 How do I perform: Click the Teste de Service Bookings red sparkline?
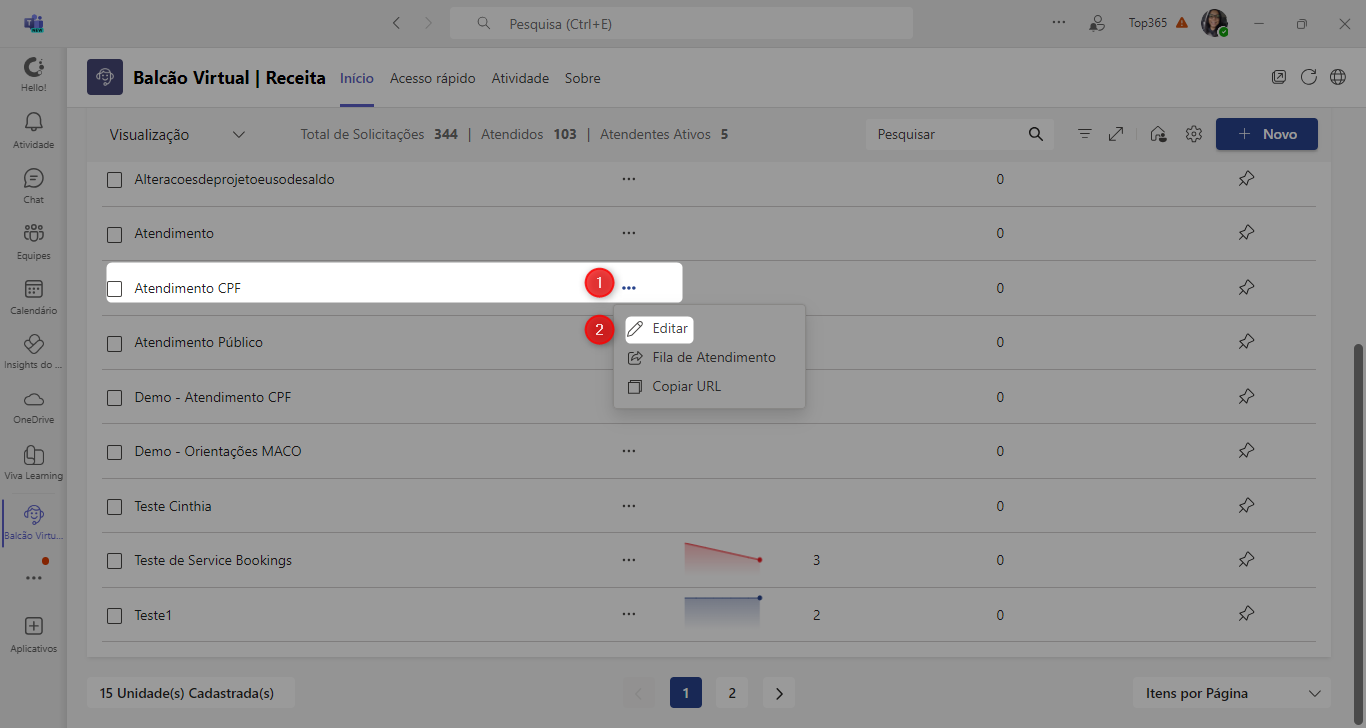(723, 558)
